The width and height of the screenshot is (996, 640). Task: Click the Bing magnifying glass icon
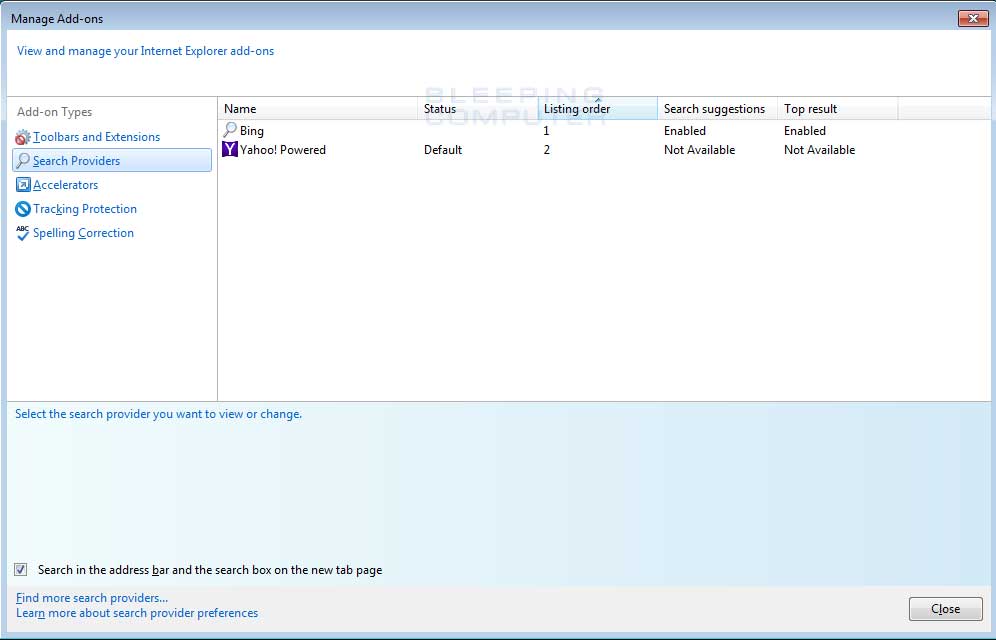coord(230,130)
